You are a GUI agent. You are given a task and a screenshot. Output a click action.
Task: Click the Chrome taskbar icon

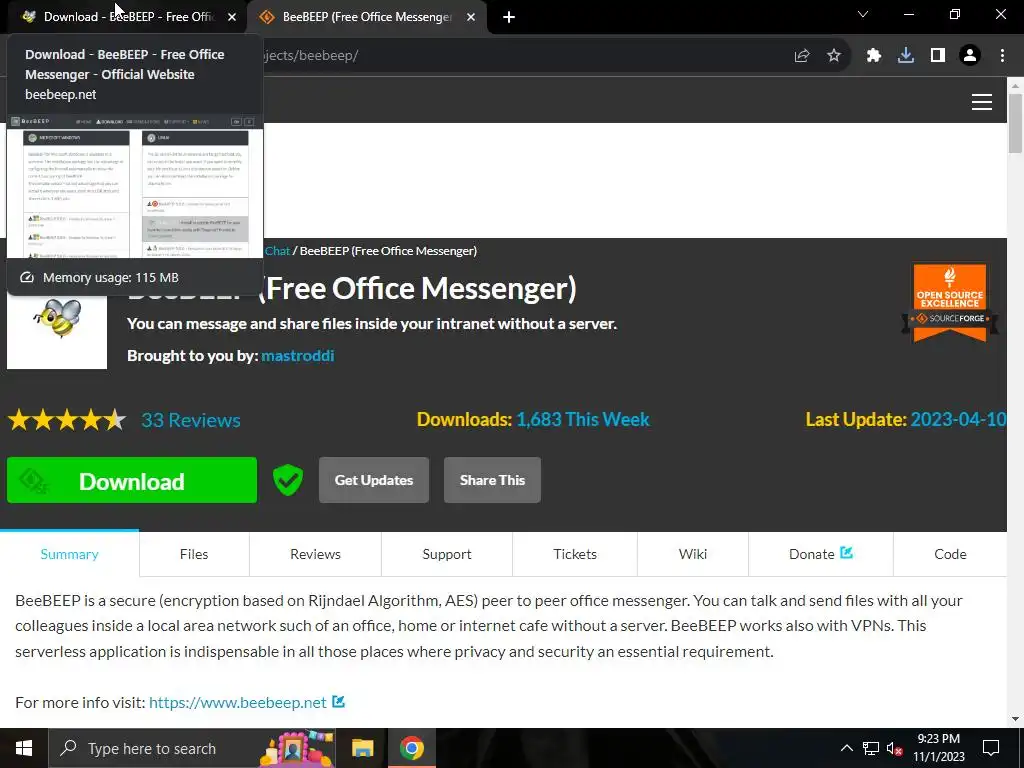[411, 748]
